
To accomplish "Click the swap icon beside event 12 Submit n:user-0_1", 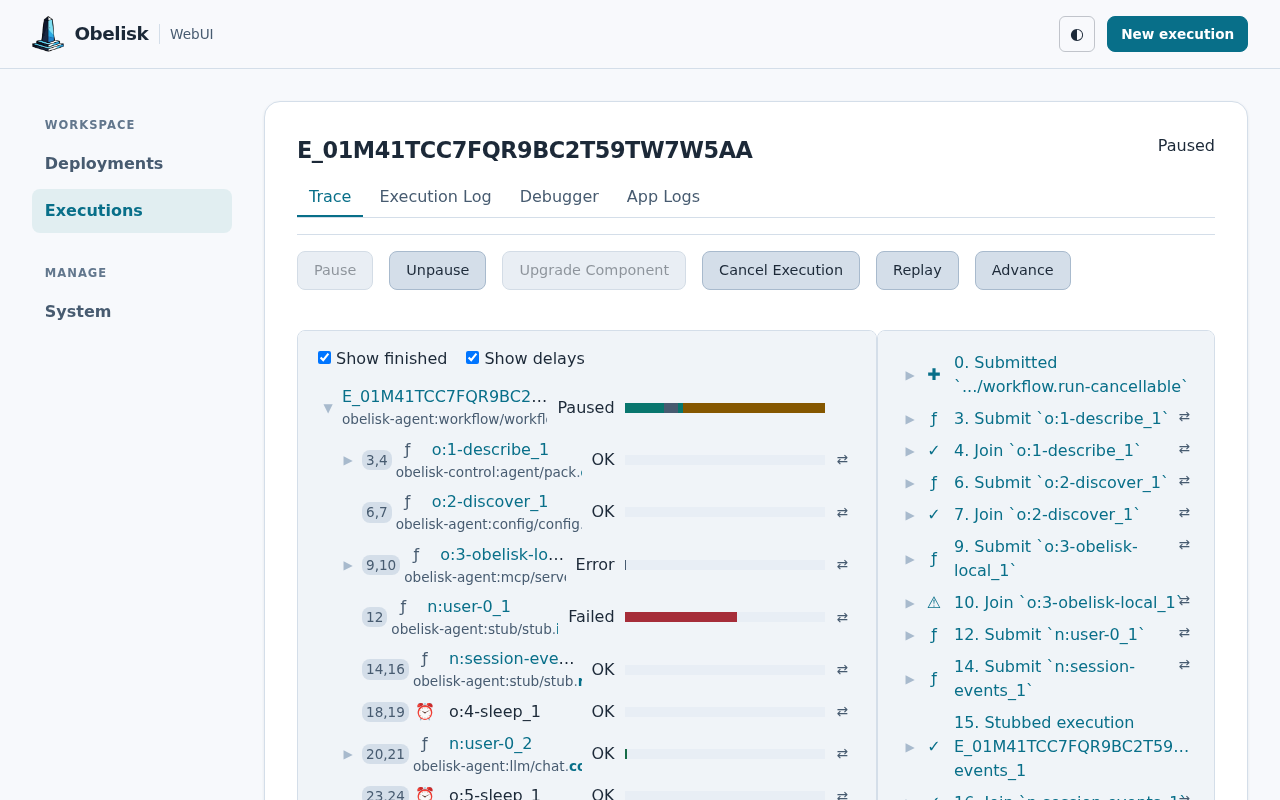I will (x=1184, y=633).
